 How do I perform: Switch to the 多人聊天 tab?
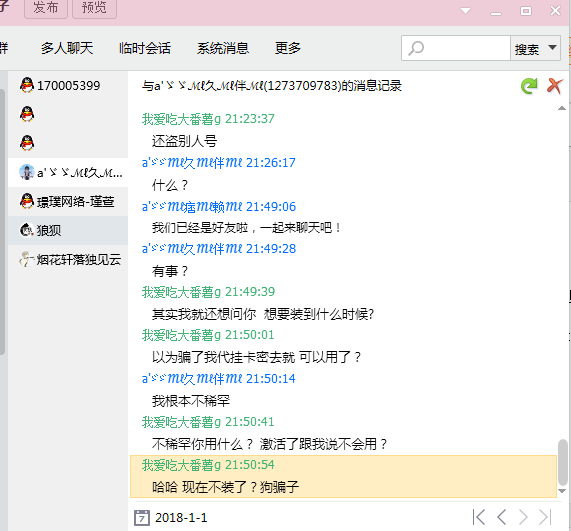point(67,48)
